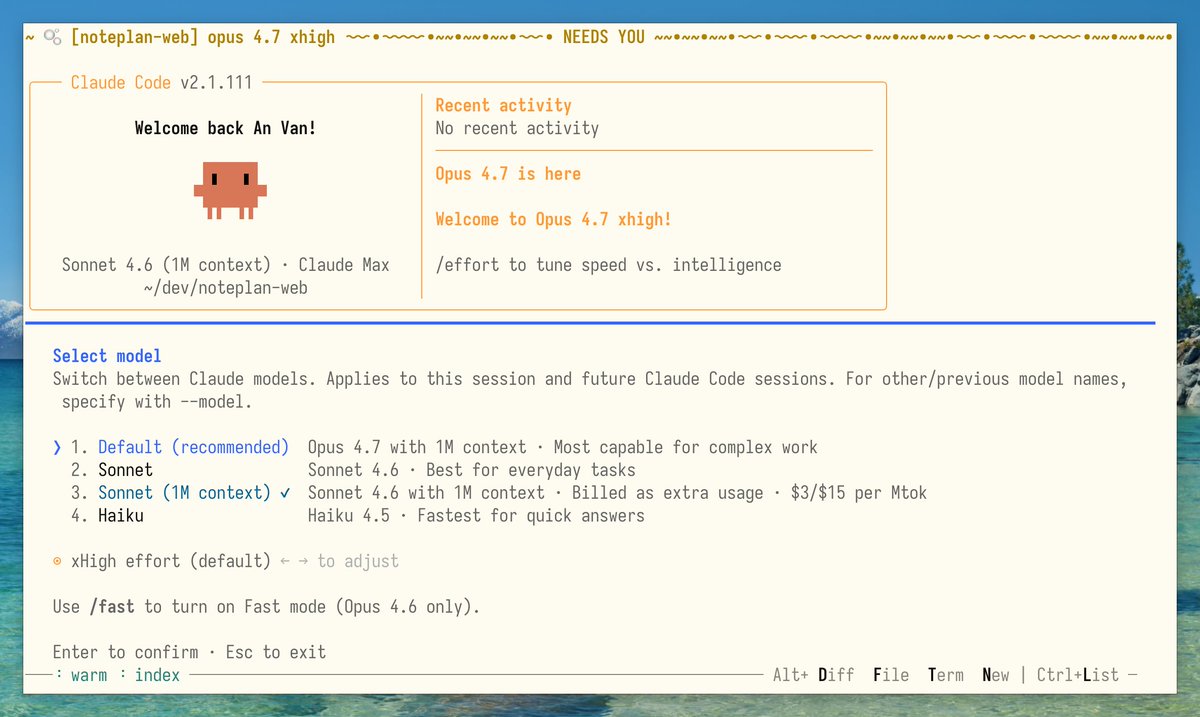Image resolution: width=1200 pixels, height=717 pixels.
Task: Click 'Haiku 4.5 · Fastest for quick answers' description
Action: (x=476, y=516)
